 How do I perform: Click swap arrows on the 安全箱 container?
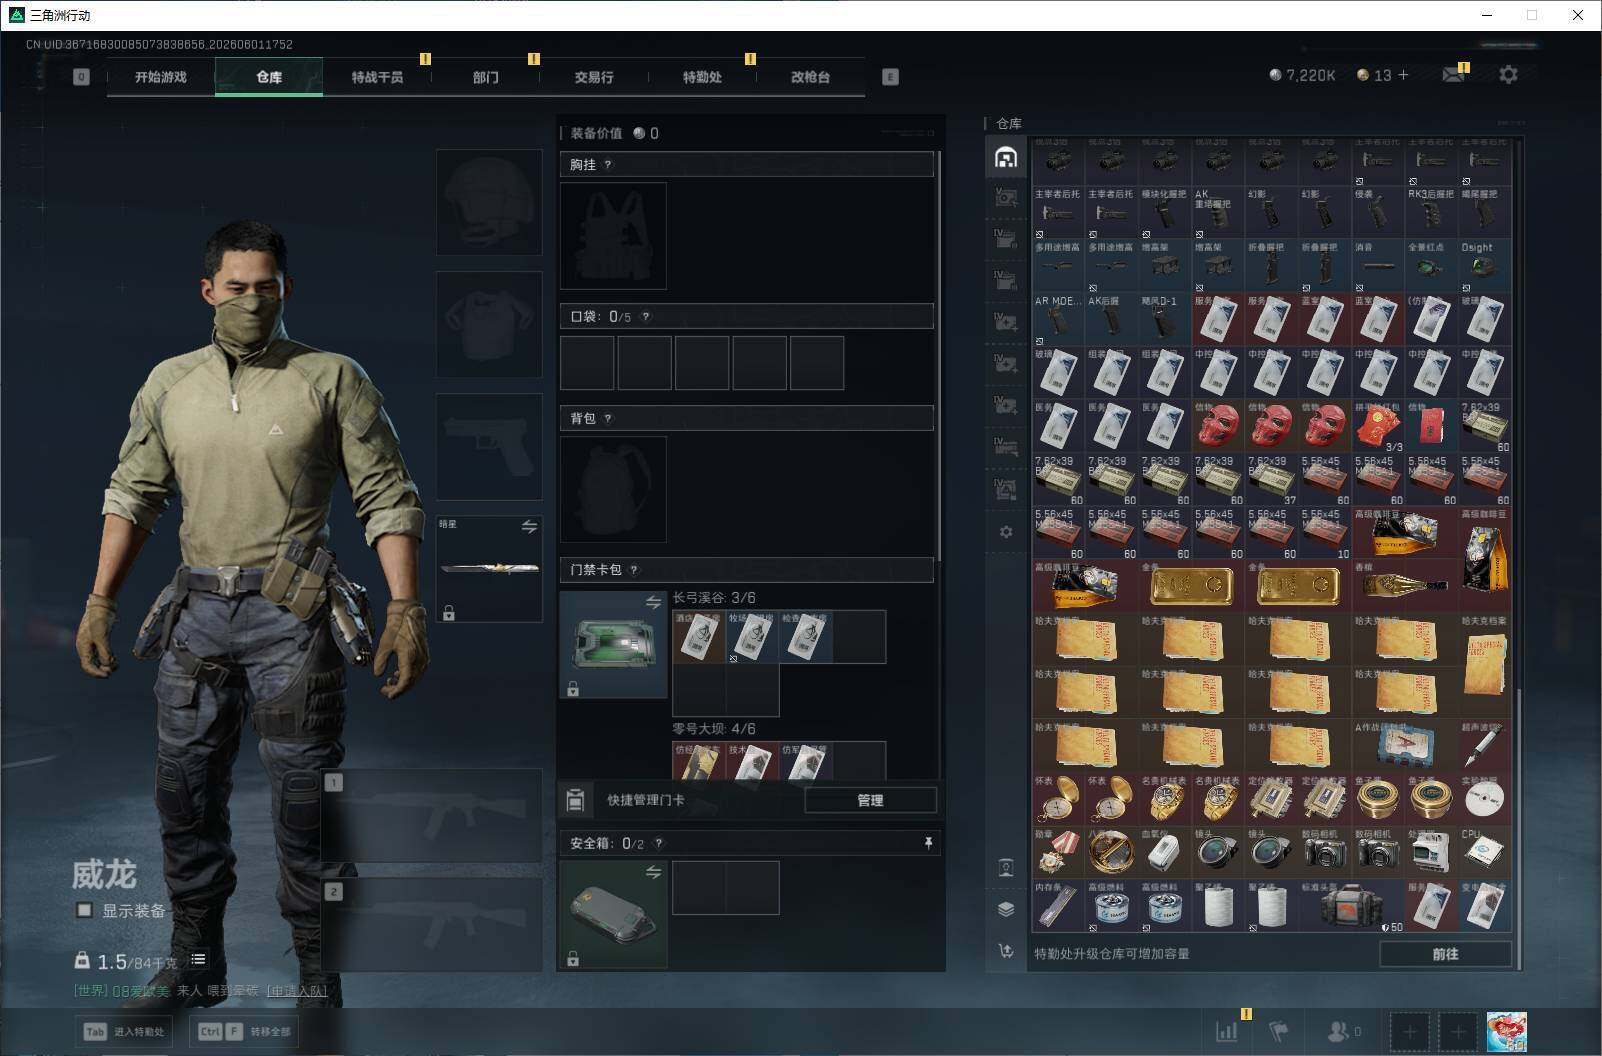[x=653, y=872]
